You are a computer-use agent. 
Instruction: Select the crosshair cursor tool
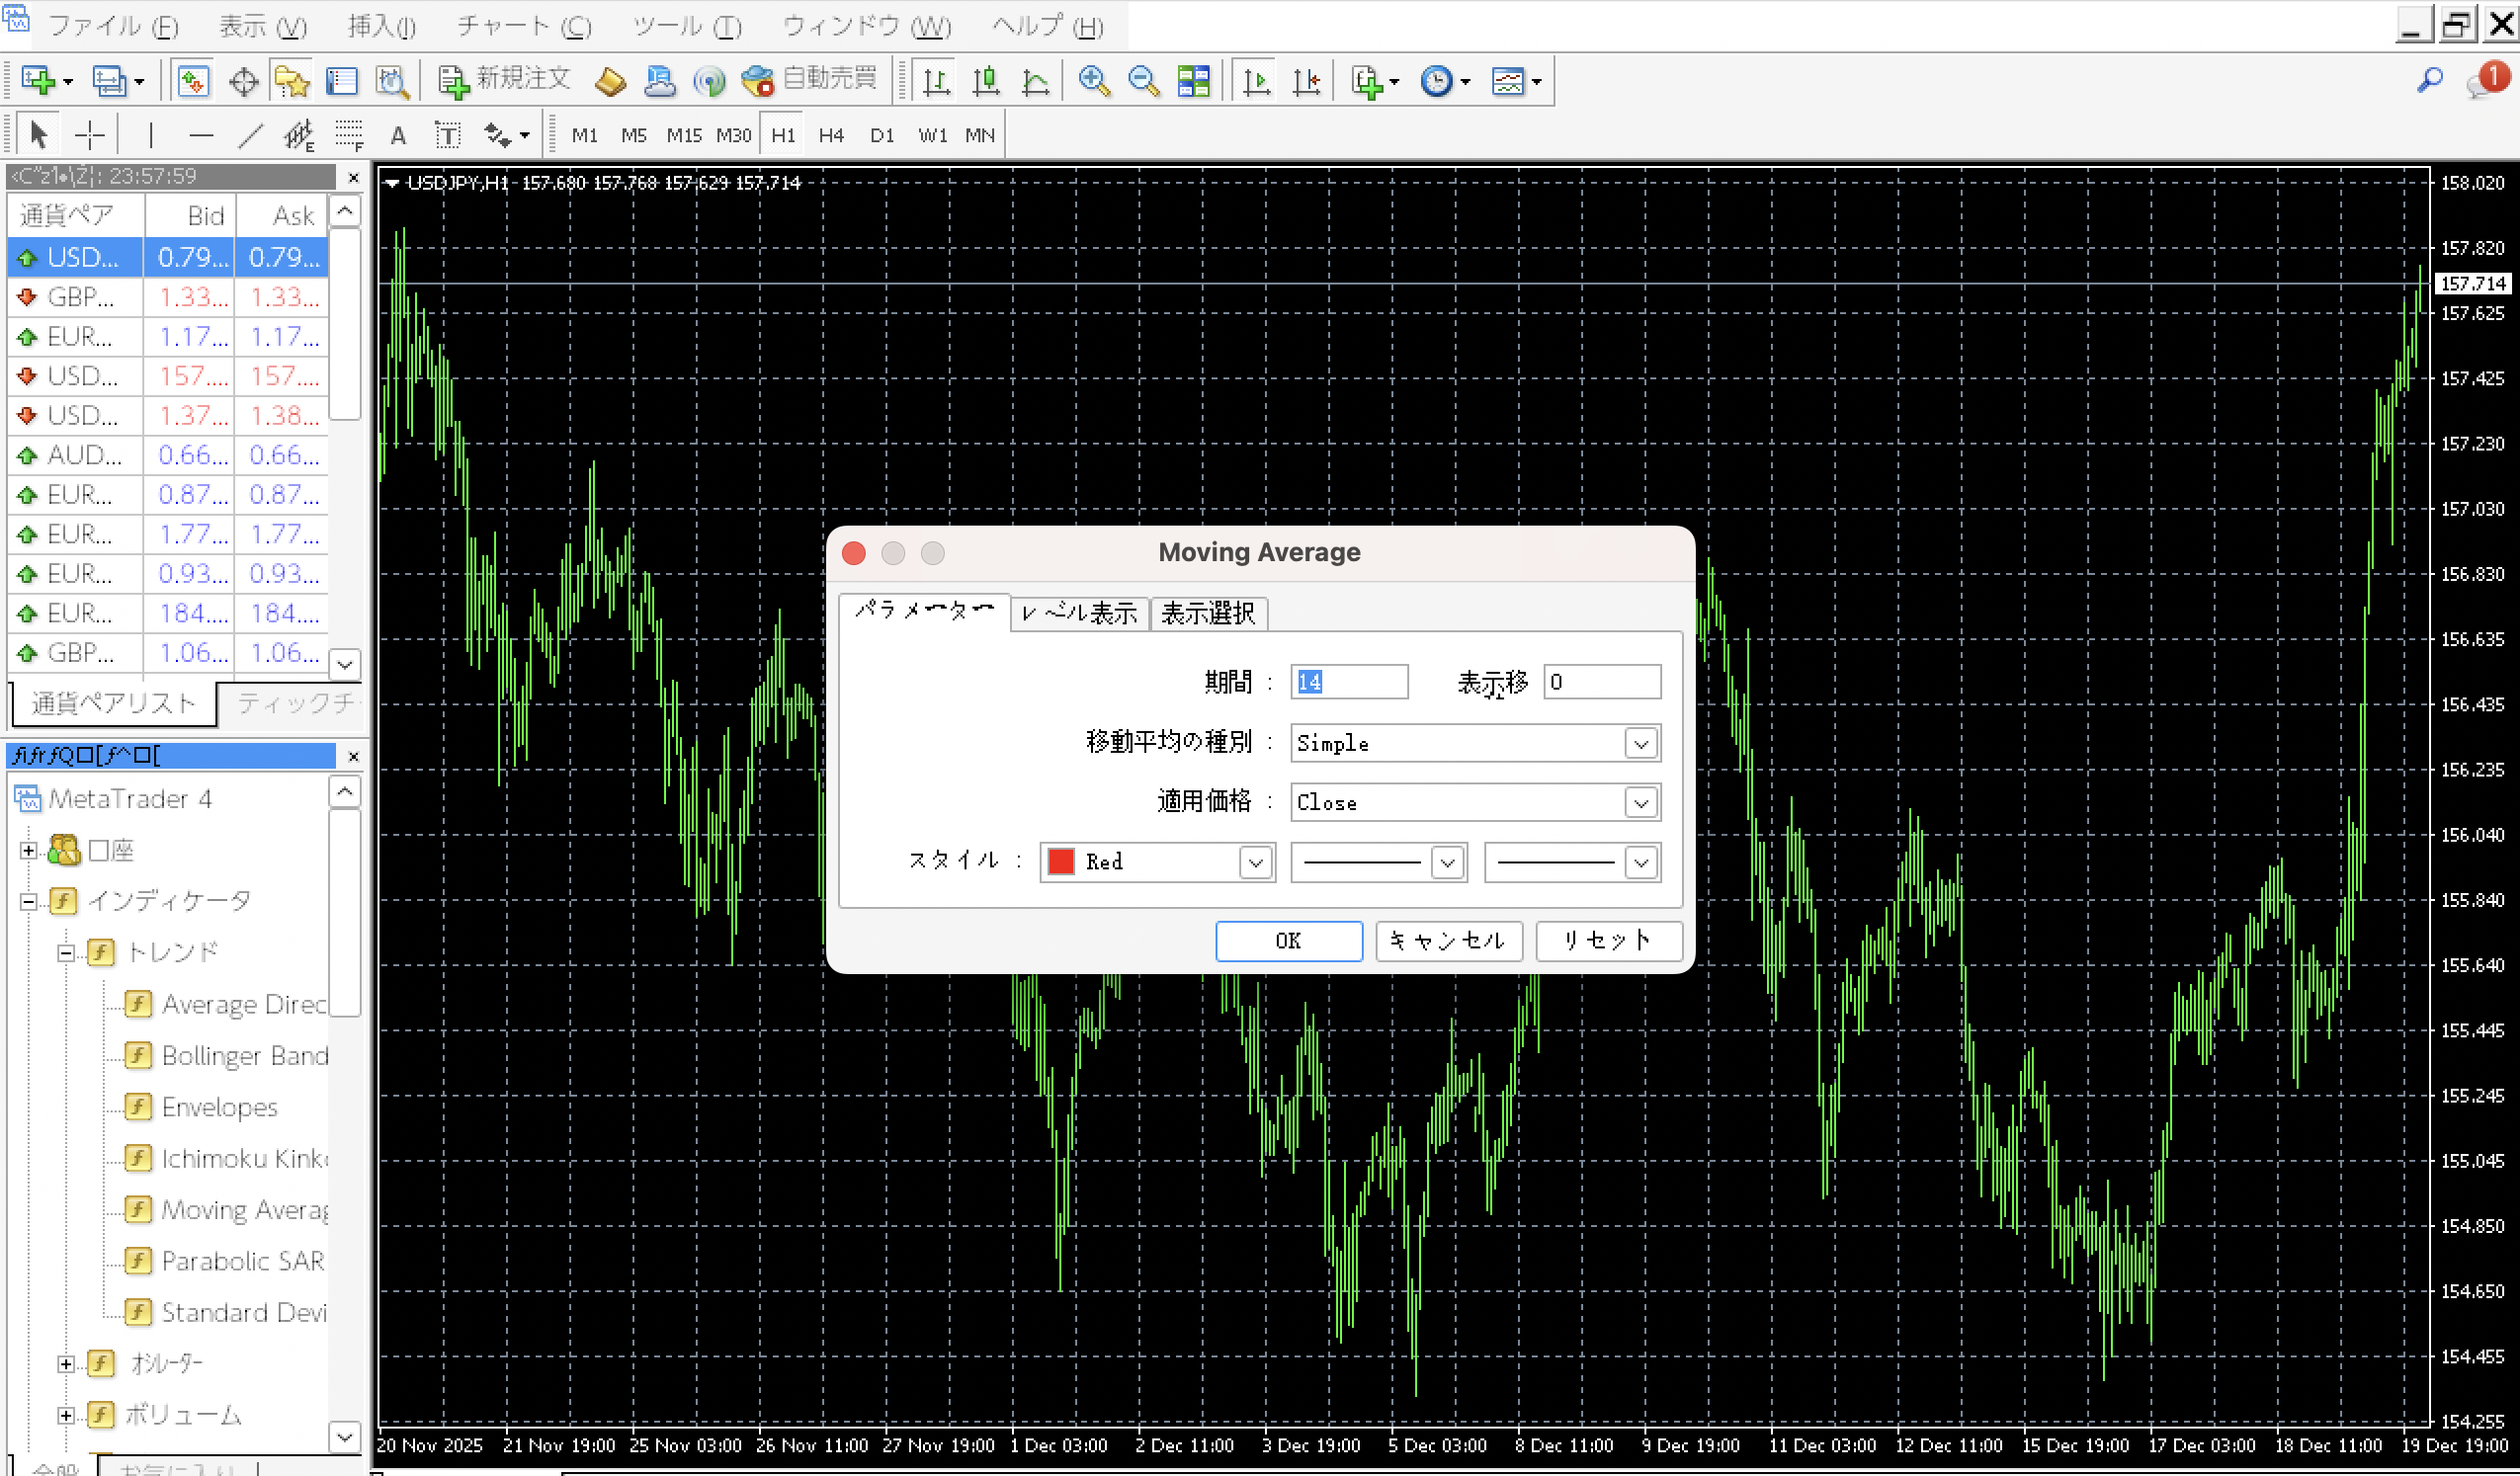pyautogui.click(x=90, y=134)
